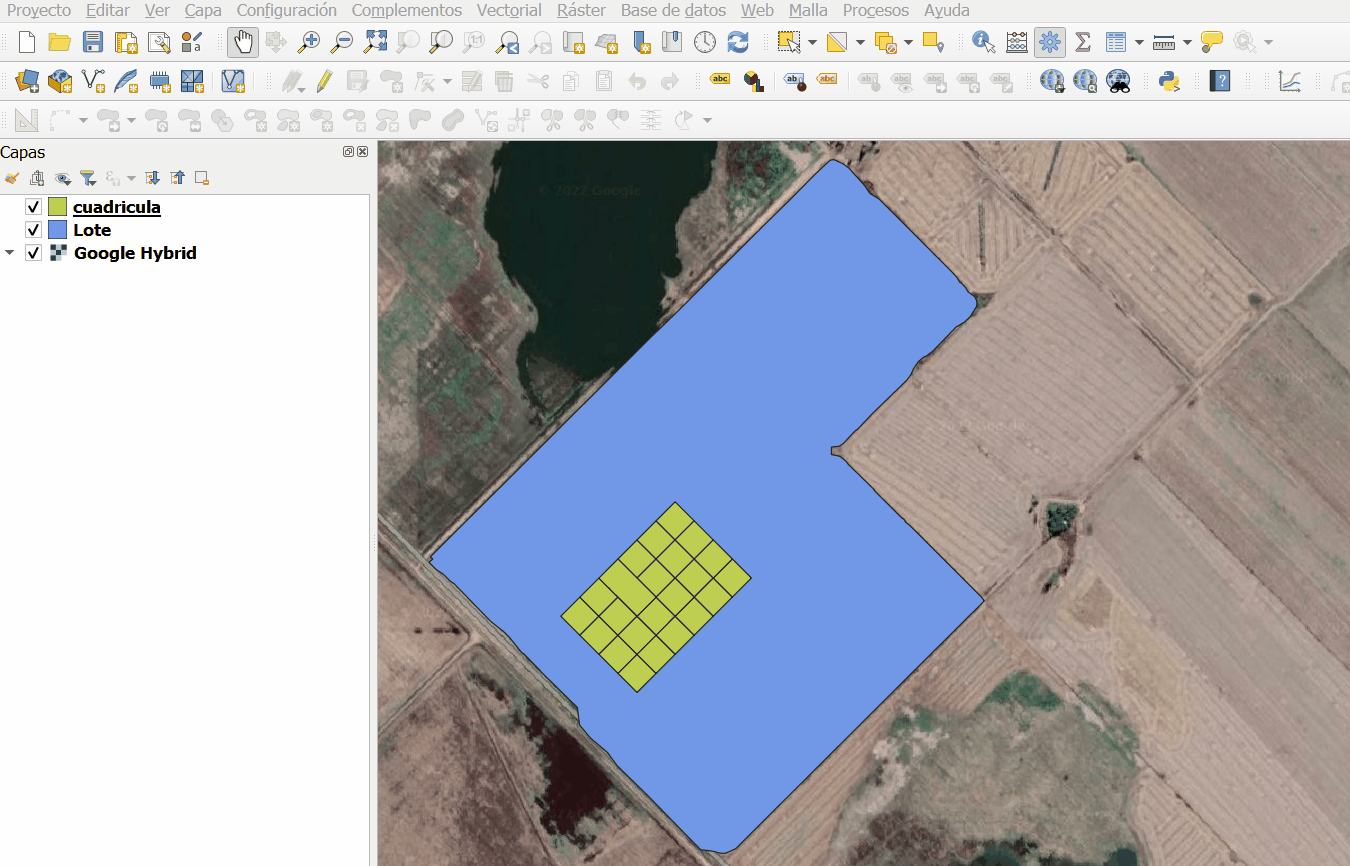Click the Add Group icon in Capas panel
Viewport: 1350px width, 866px height.
[37, 178]
